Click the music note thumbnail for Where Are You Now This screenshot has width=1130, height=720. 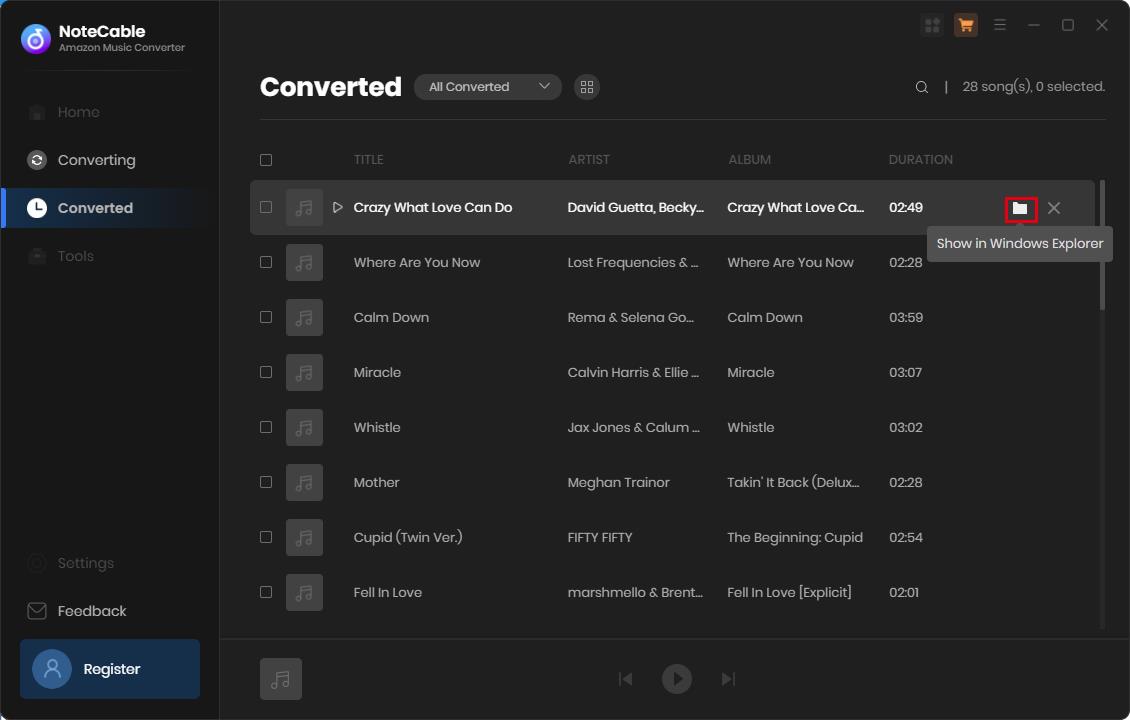point(304,262)
